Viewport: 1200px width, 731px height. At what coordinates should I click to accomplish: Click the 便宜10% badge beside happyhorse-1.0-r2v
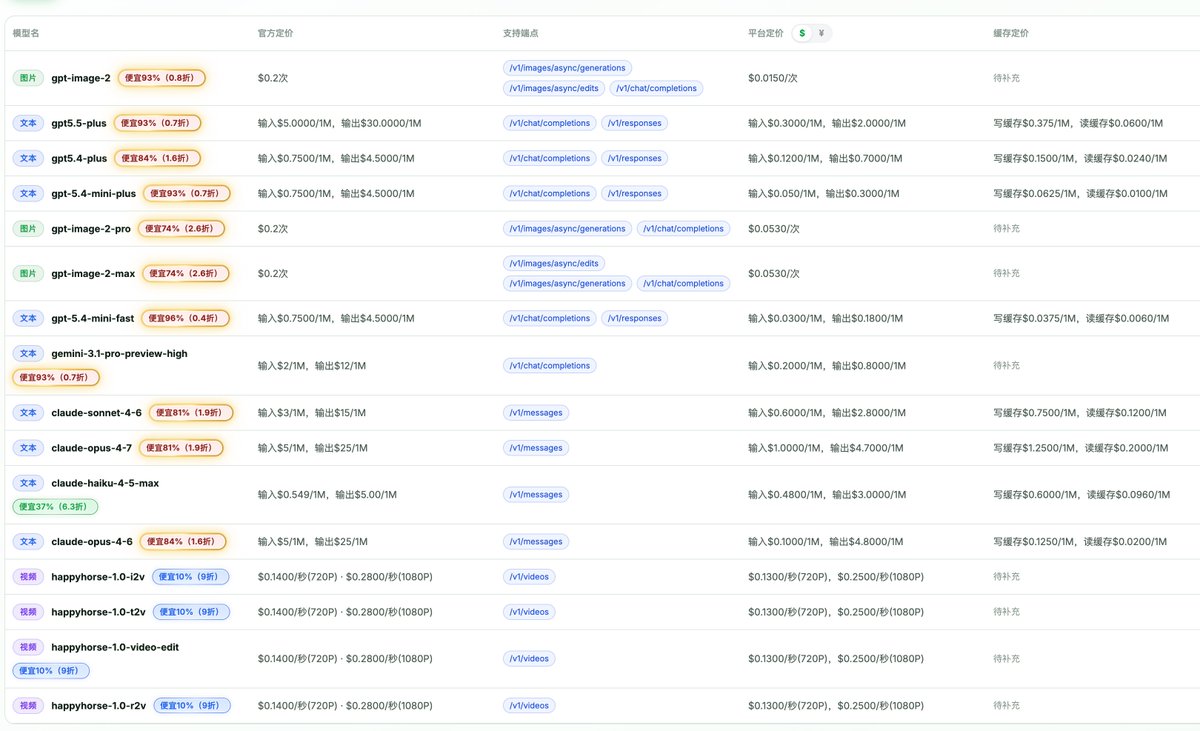point(191,705)
